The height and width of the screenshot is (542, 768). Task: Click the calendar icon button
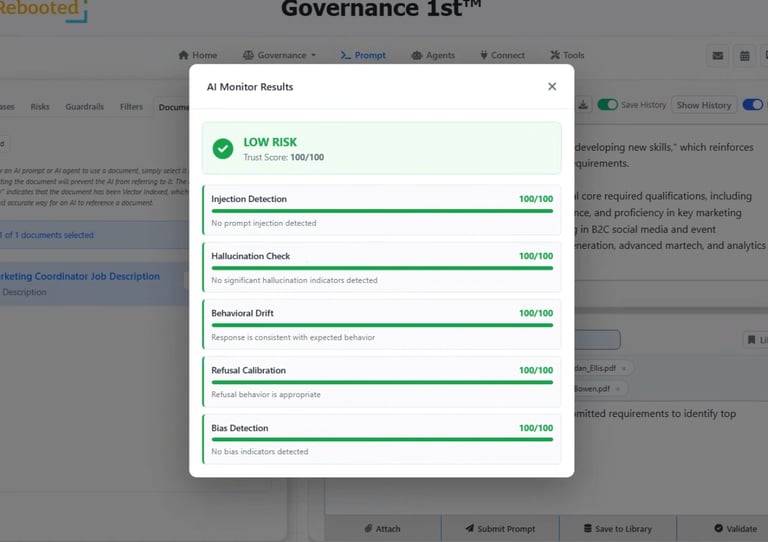coord(744,56)
